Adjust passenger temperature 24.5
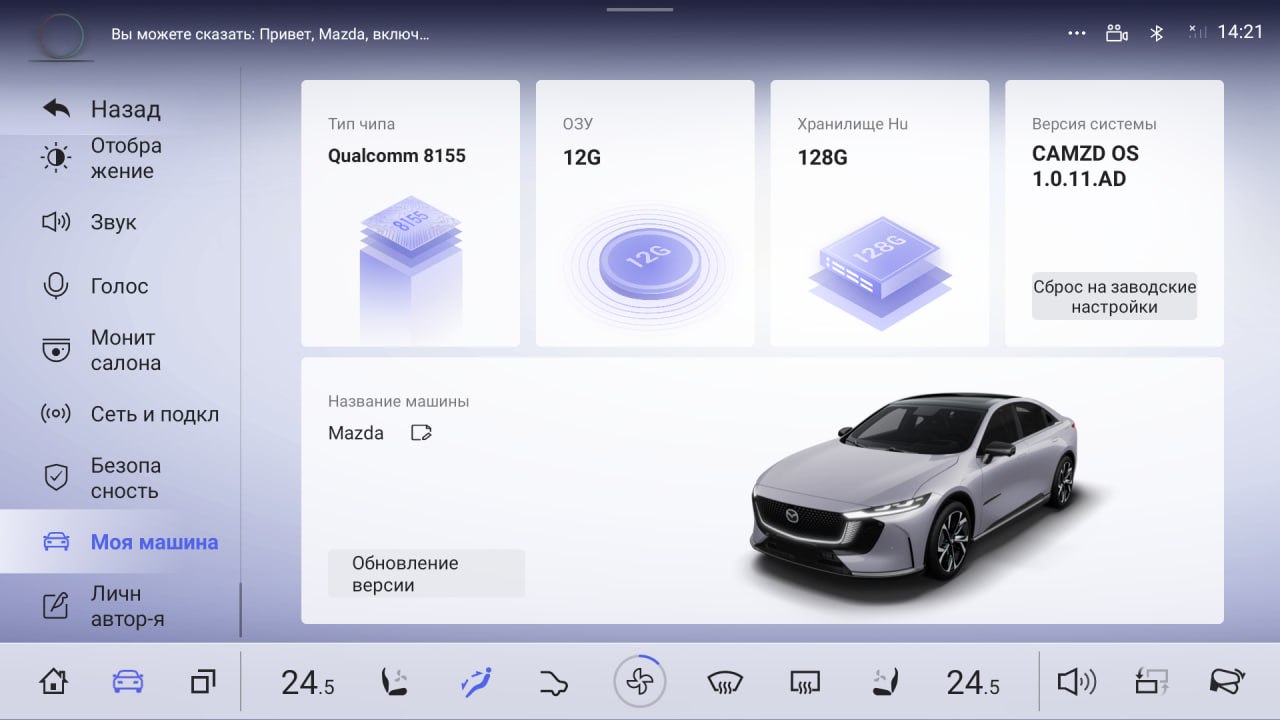Viewport: 1280px width, 720px height. coord(973,682)
